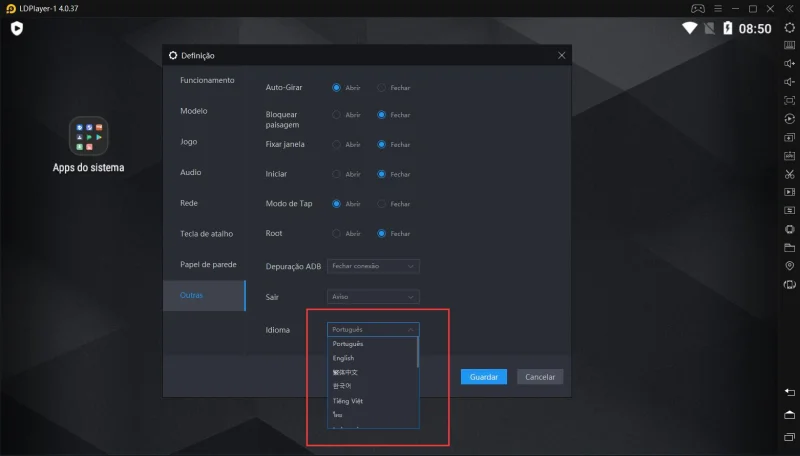Open the multi-instance add window icon
Image resolution: width=800 pixels, height=456 pixels.
[789, 137]
